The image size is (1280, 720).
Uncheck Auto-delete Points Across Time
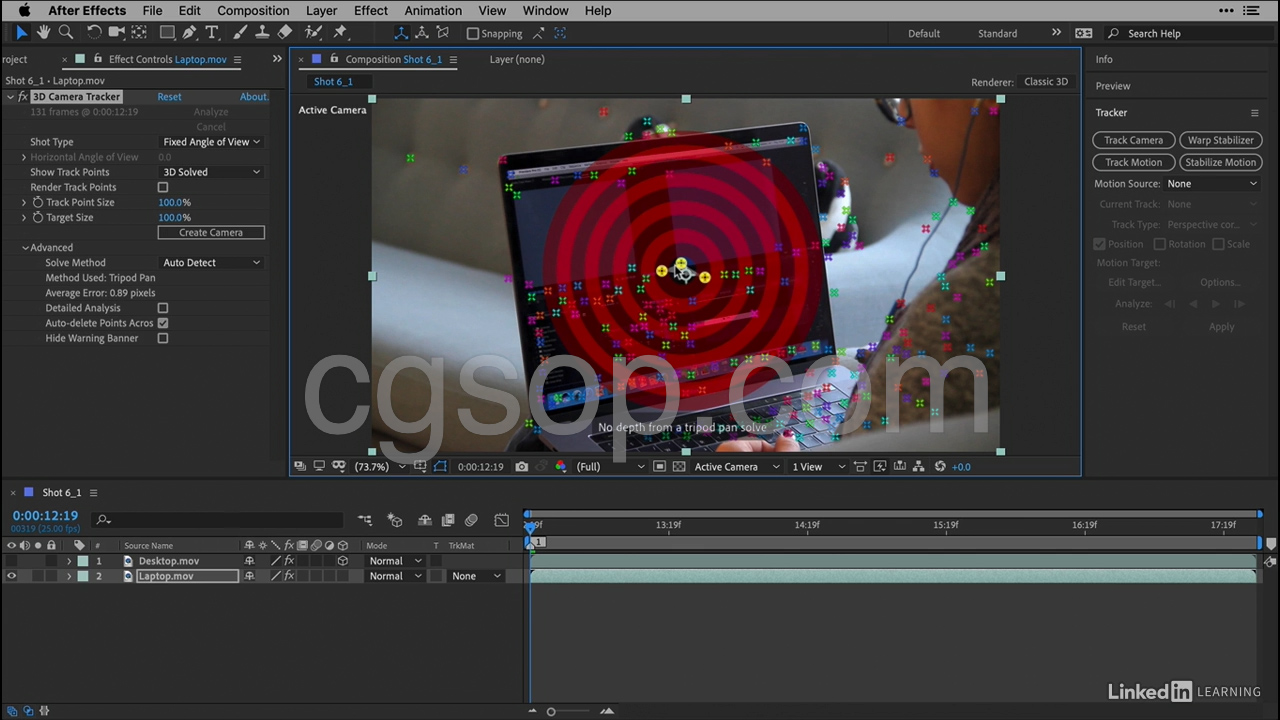point(163,323)
